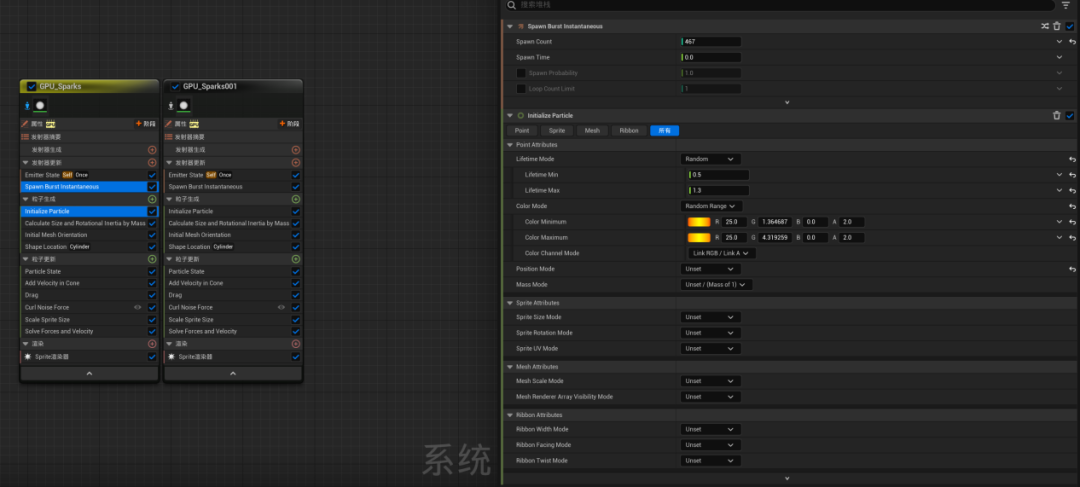Screen dimensions: 1080x487
Task: Reset Lifetime Max to default
Action: [x=1072, y=191]
